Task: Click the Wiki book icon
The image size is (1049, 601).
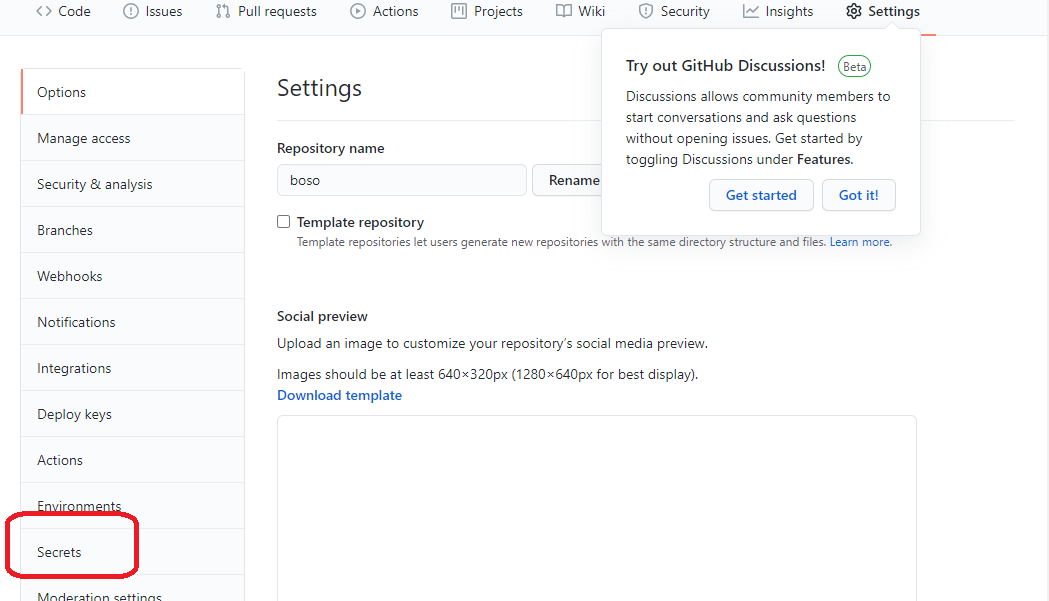Action: (564, 12)
